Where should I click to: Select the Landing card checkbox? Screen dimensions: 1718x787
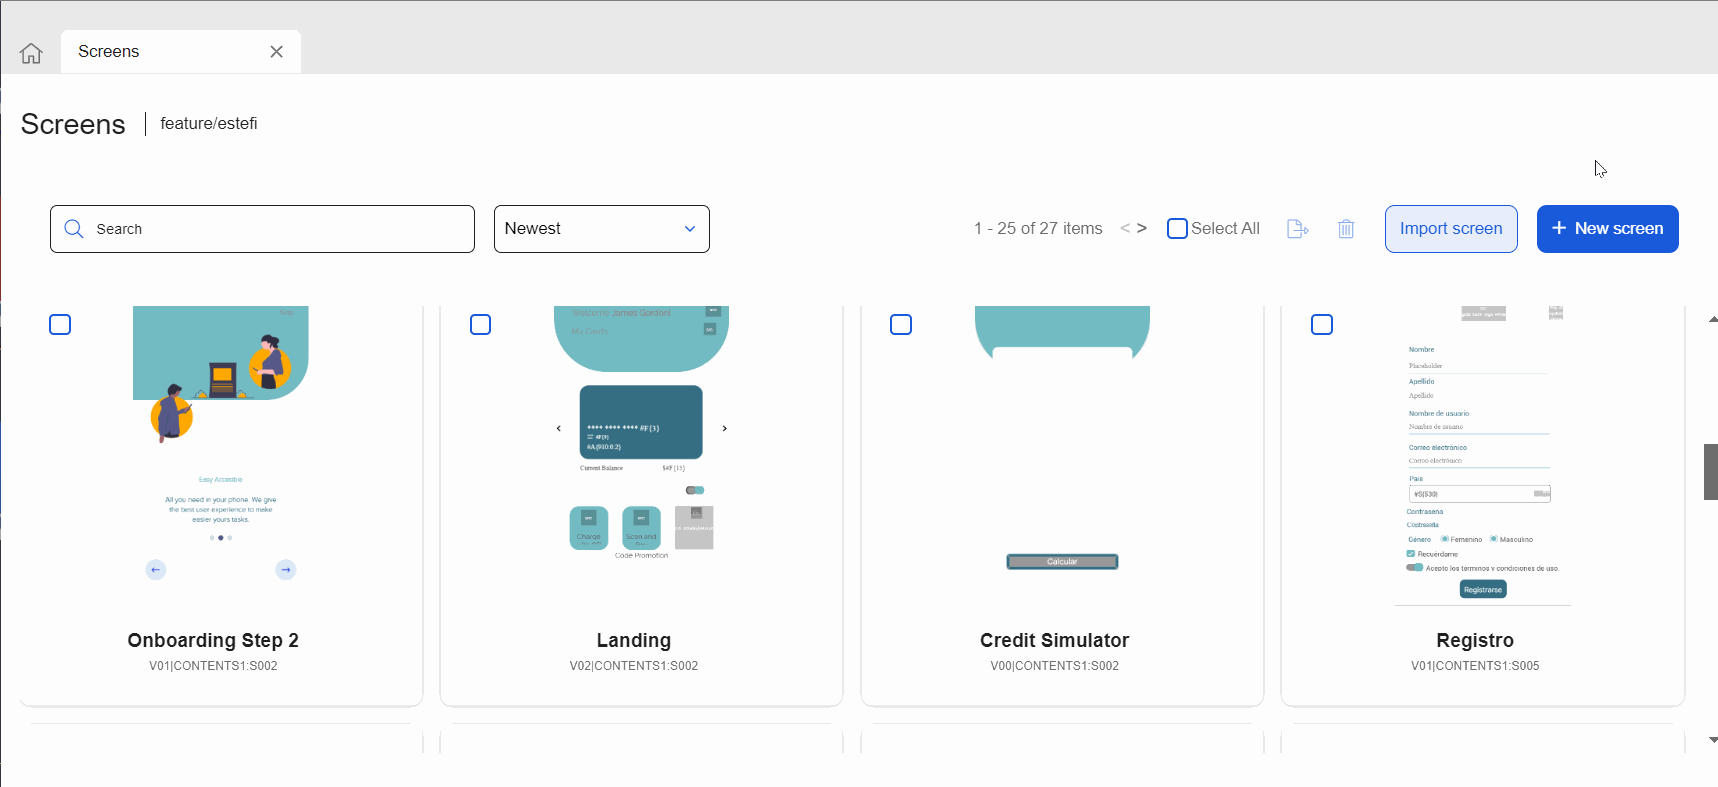(x=481, y=325)
